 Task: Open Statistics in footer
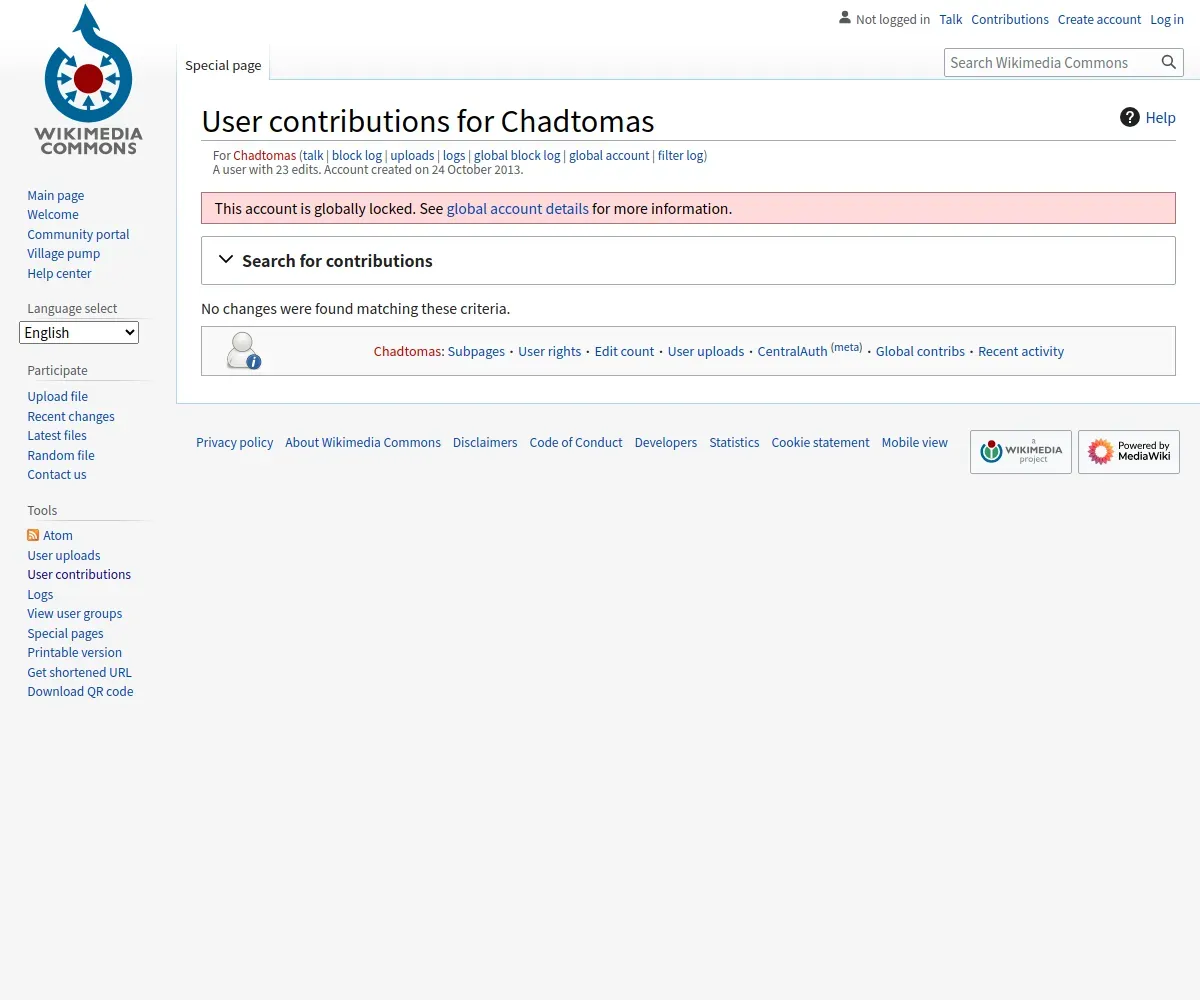coord(734,442)
